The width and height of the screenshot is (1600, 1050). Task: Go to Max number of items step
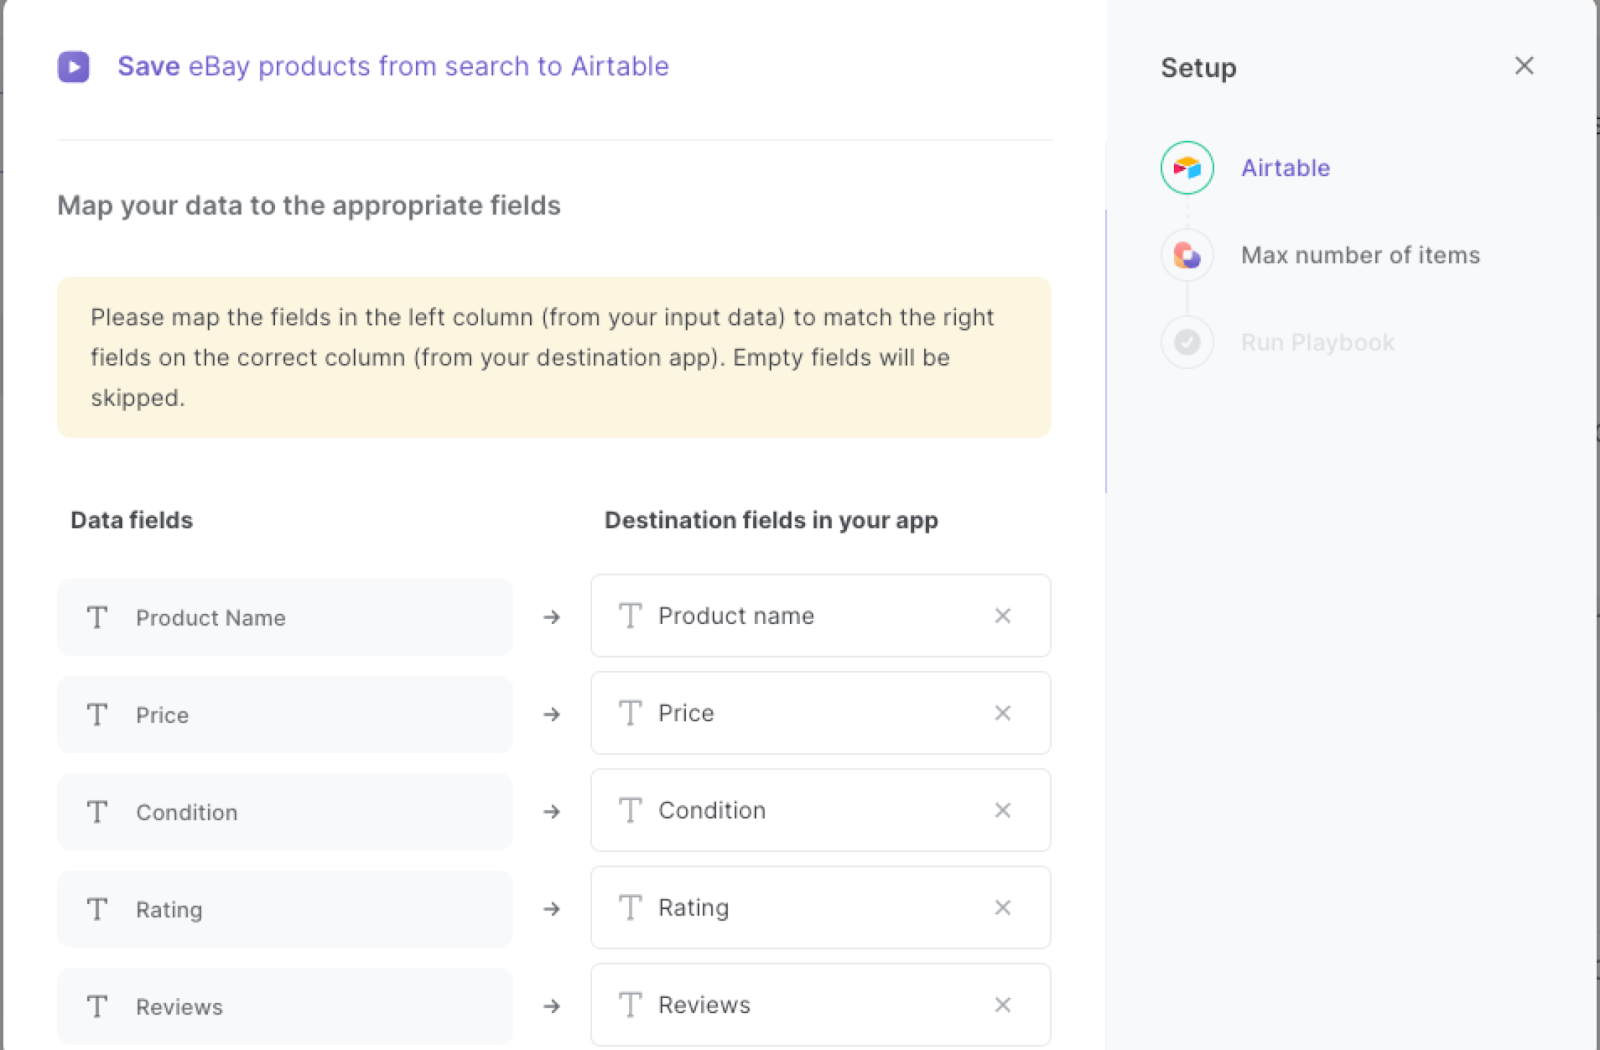pos(1360,255)
